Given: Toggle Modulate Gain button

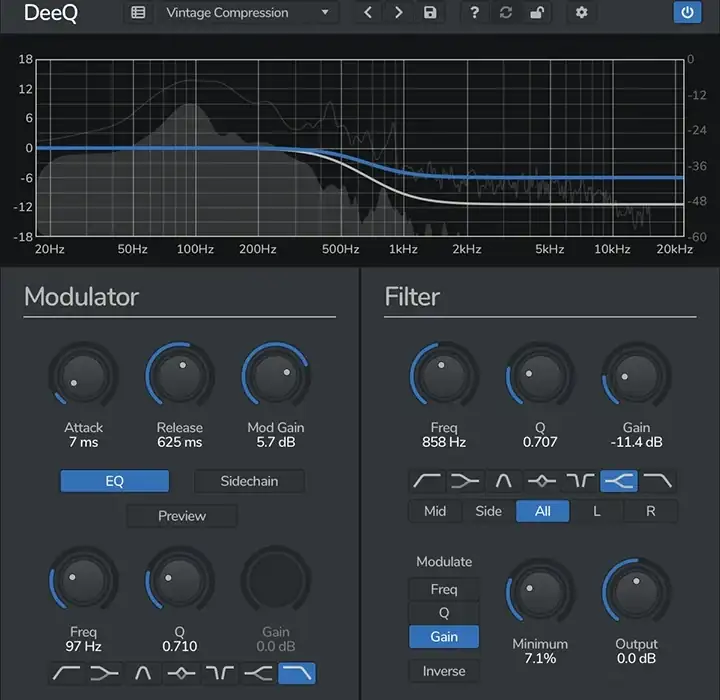Looking at the screenshot, I should (x=444, y=637).
